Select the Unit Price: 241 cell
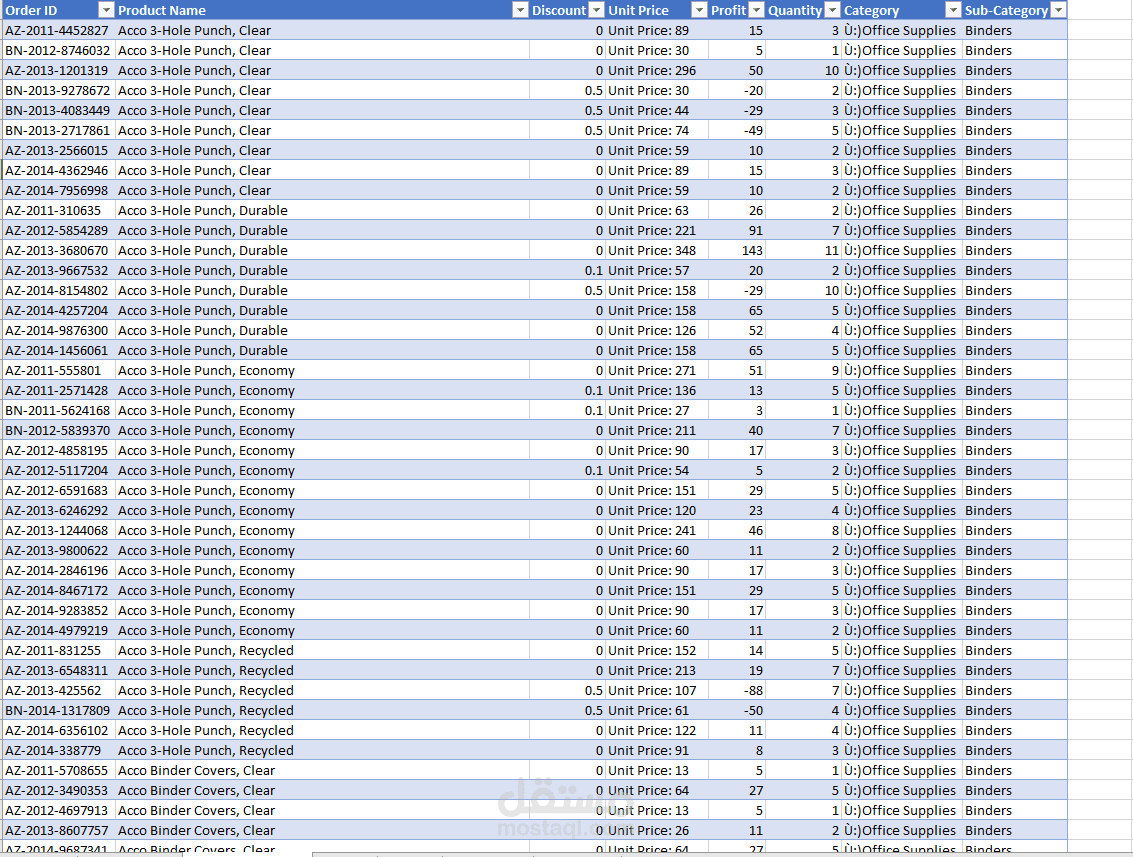The width and height of the screenshot is (1133, 857). click(x=657, y=530)
